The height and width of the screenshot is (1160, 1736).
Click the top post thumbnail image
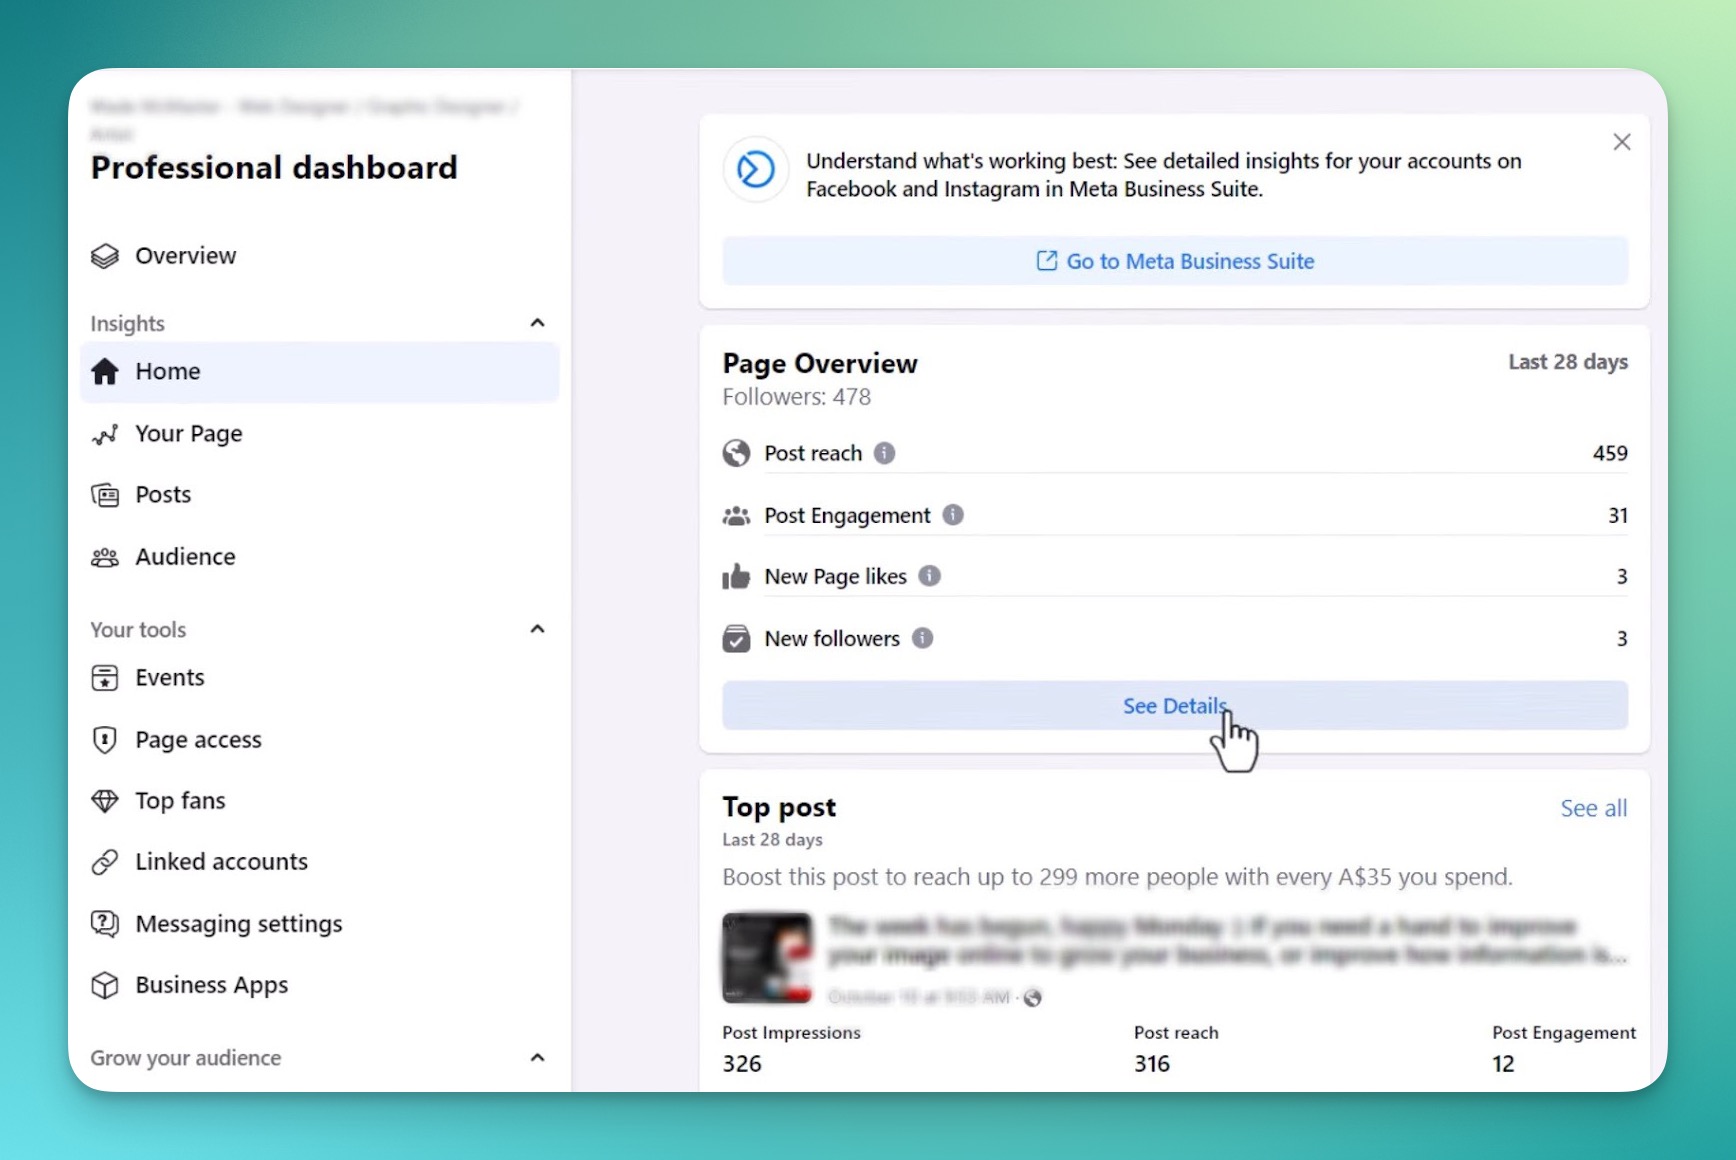767,958
